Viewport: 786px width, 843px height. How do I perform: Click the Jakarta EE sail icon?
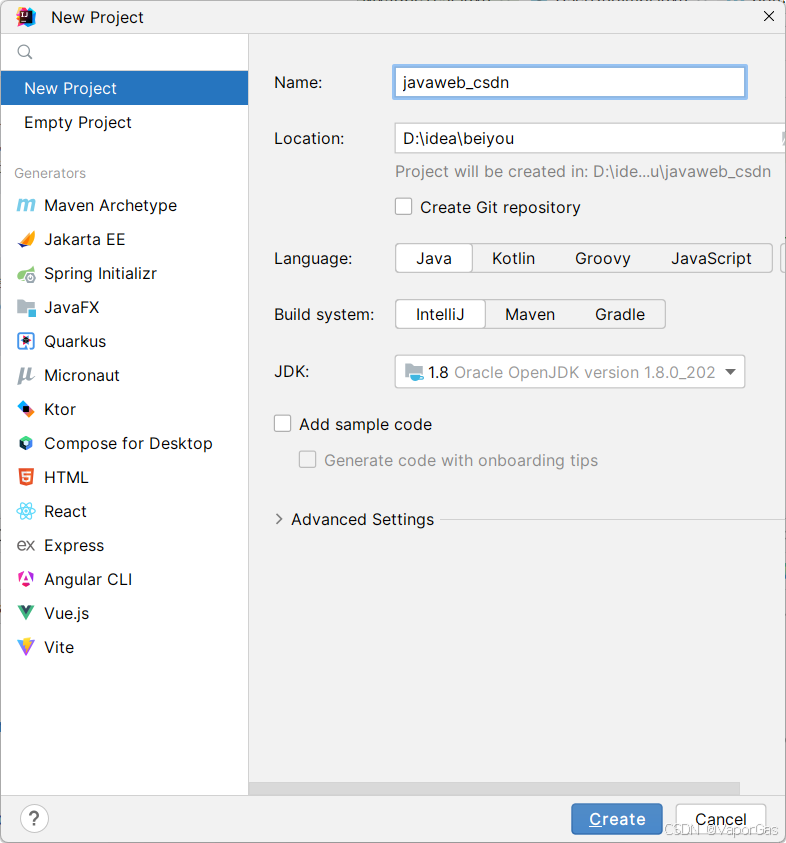coord(26,239)
